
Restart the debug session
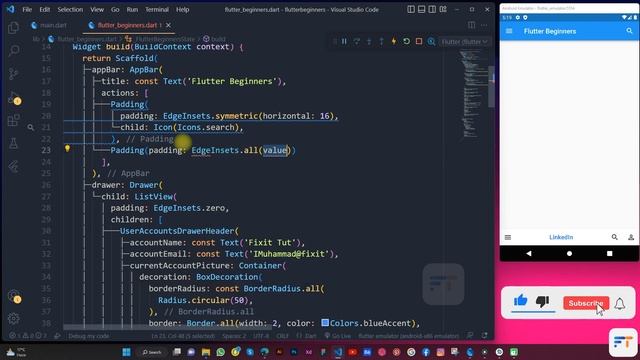pos(406,42)
